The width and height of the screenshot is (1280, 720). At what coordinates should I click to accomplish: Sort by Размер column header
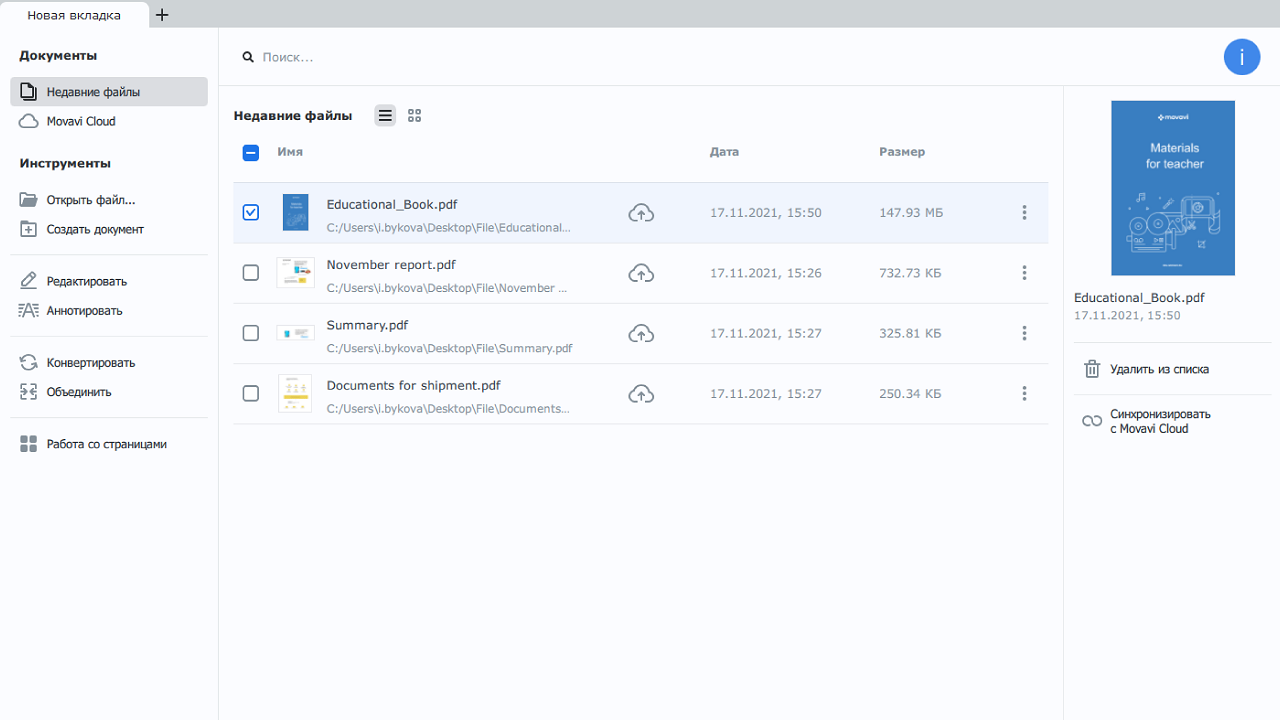pos(902,152)
